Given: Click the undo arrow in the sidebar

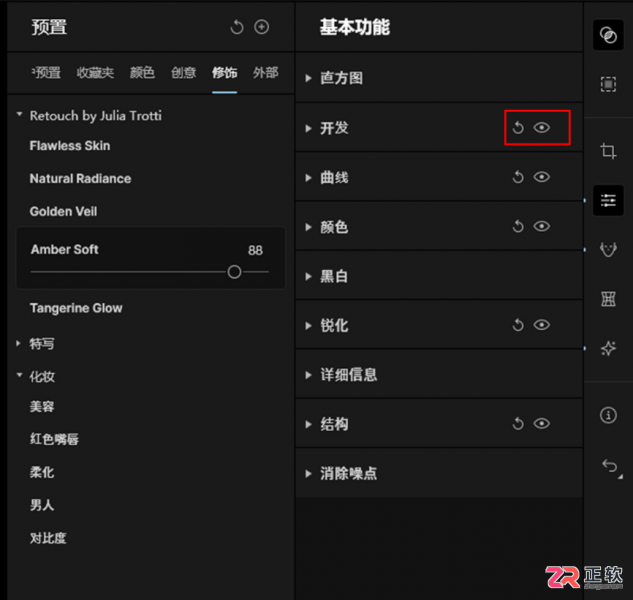Looking at the screenshot, I should coord(610,467).
